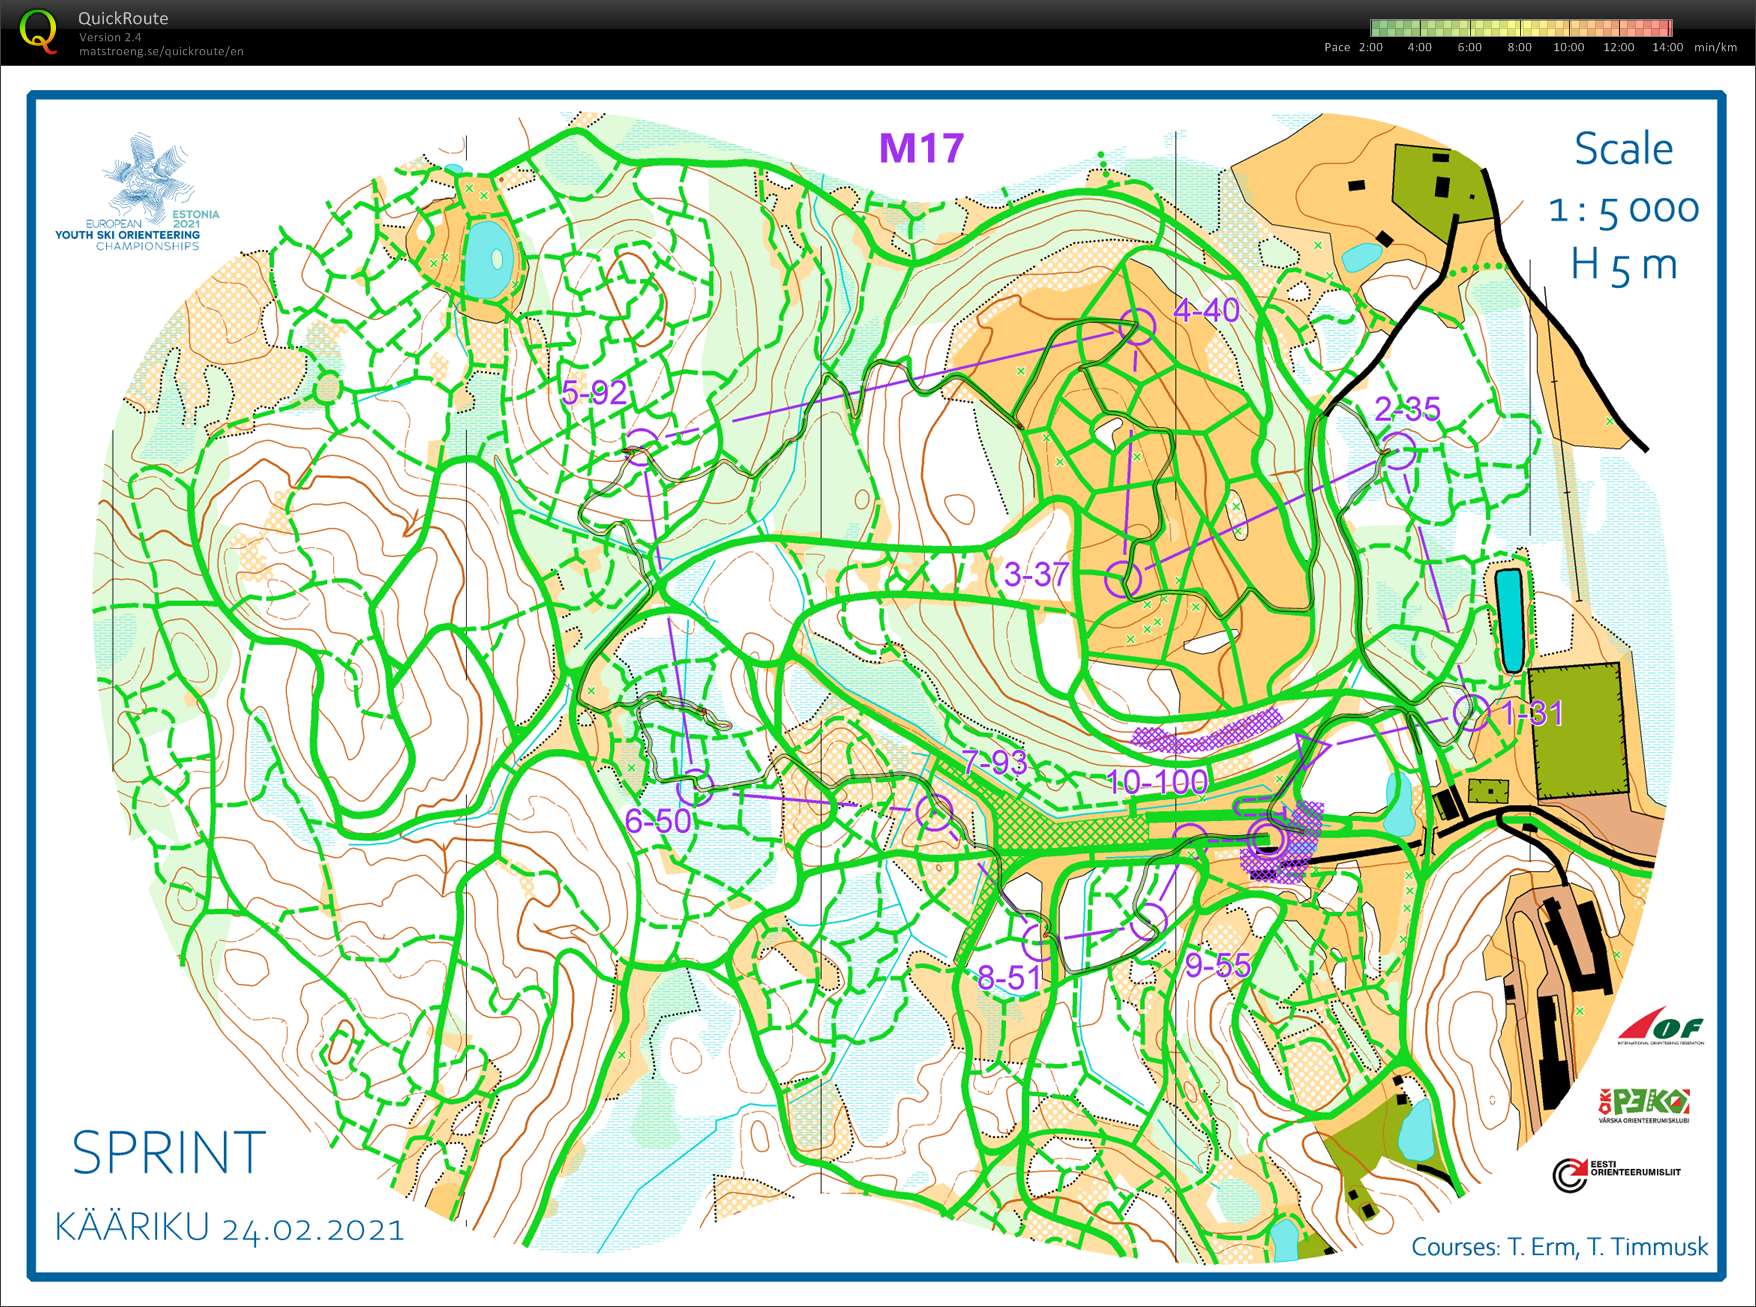Image resolution: width=1756 pixels, height=1307 pixels.
Task: Click the 14:00 pace legend label
Action: point(1667,47)
